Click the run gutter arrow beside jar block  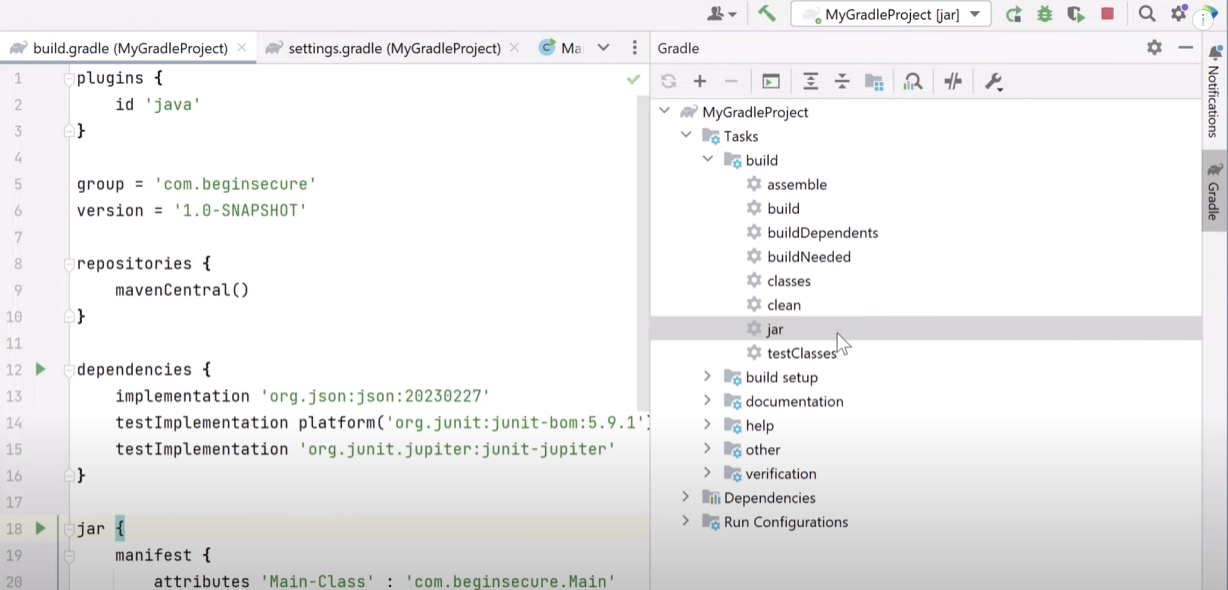40,527
